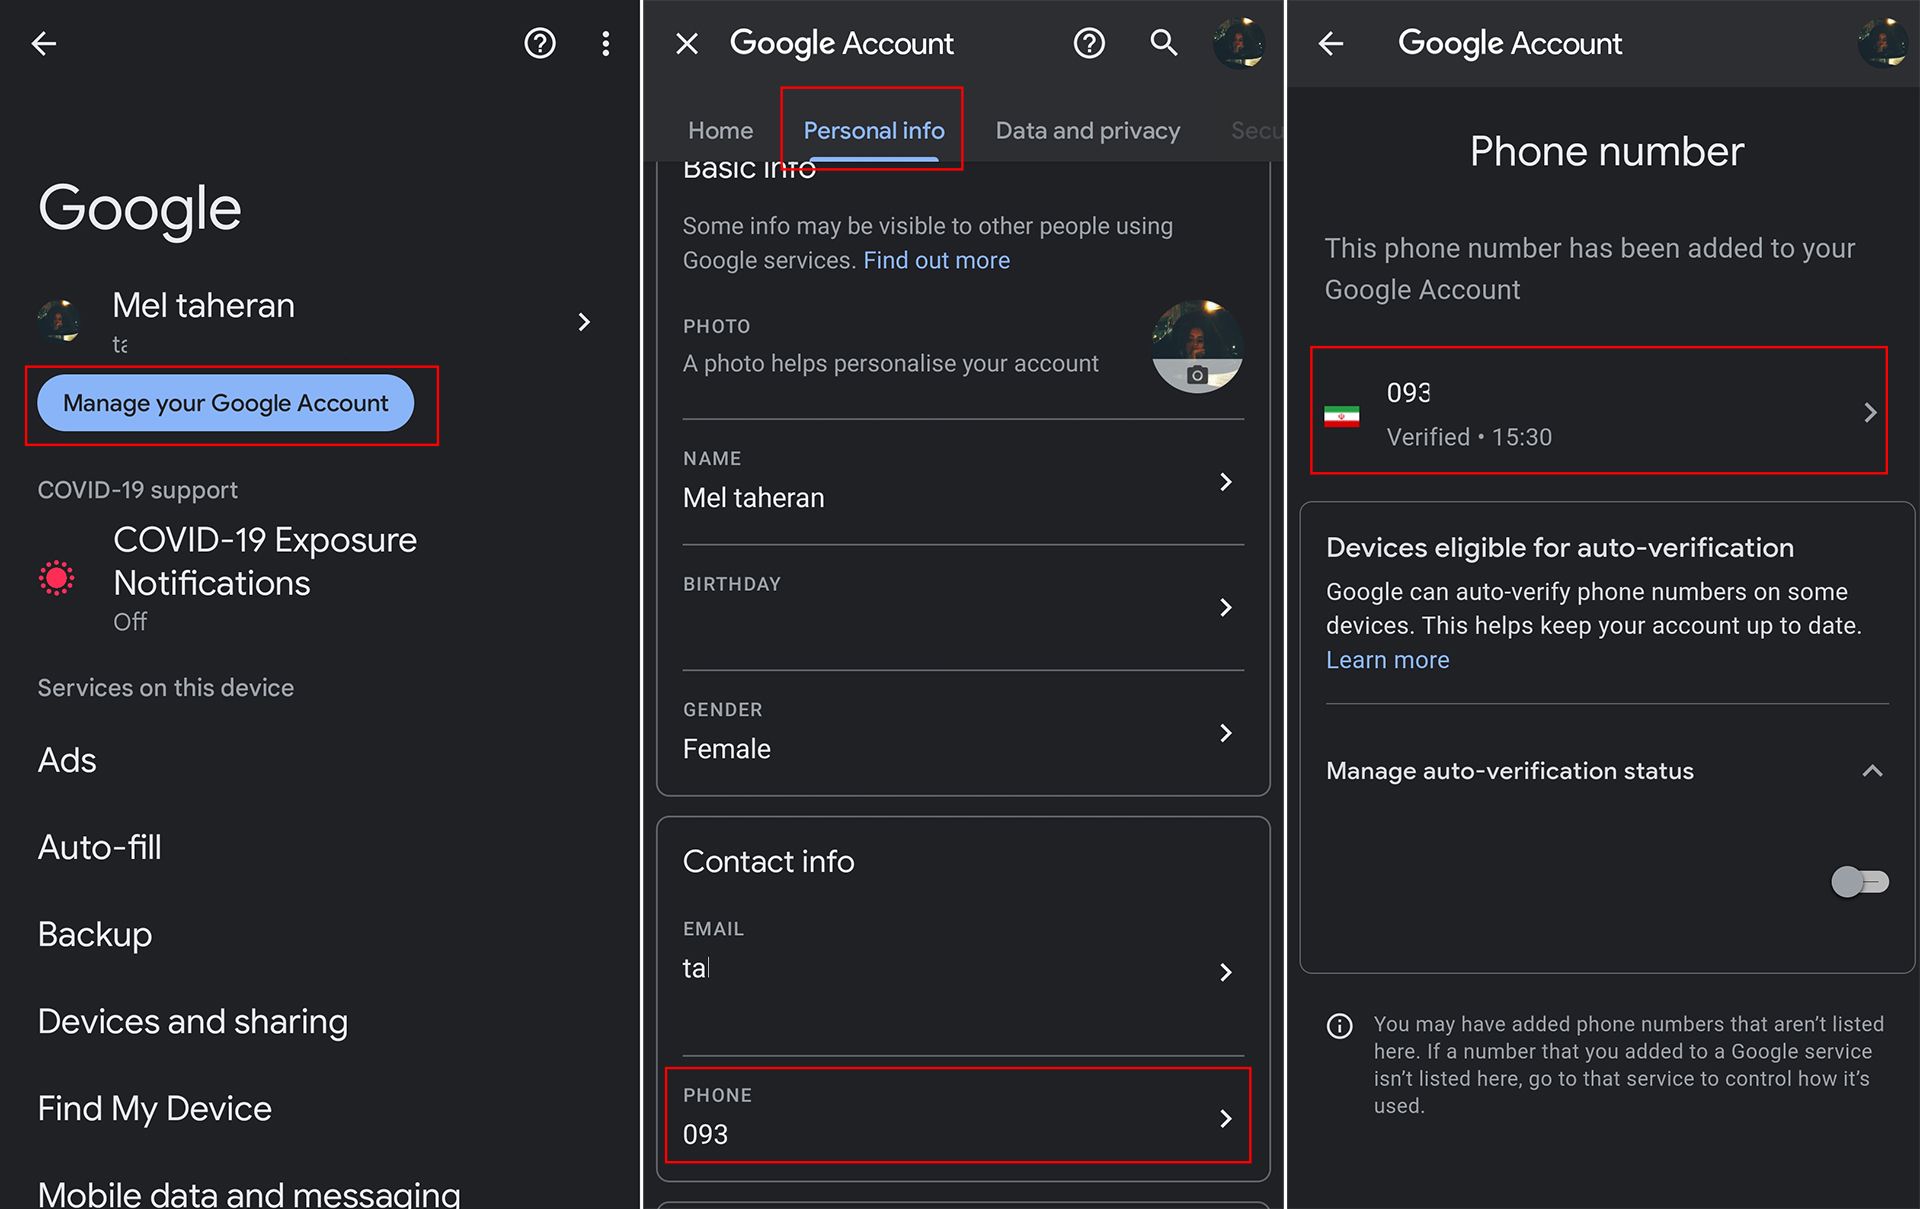Click the info icon beside phone numbers note
This screenshot has height=1209, width=1920.
[x=1339, y=1026]
